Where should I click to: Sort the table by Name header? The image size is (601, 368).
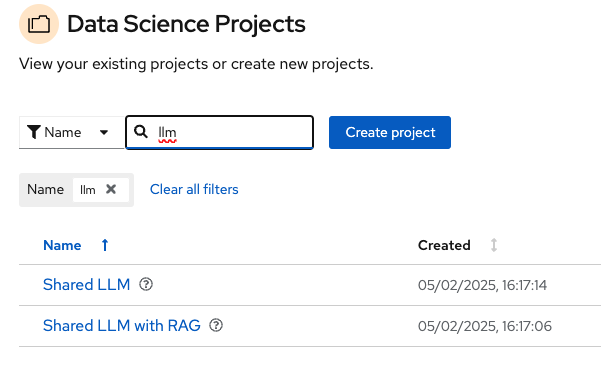coord(62,245)
